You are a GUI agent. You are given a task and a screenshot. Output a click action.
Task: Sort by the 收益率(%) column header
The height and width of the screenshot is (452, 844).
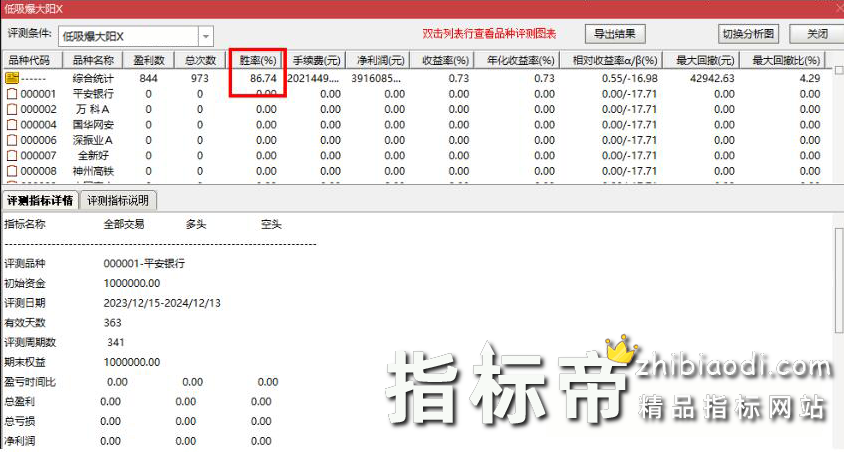(442, 60)
